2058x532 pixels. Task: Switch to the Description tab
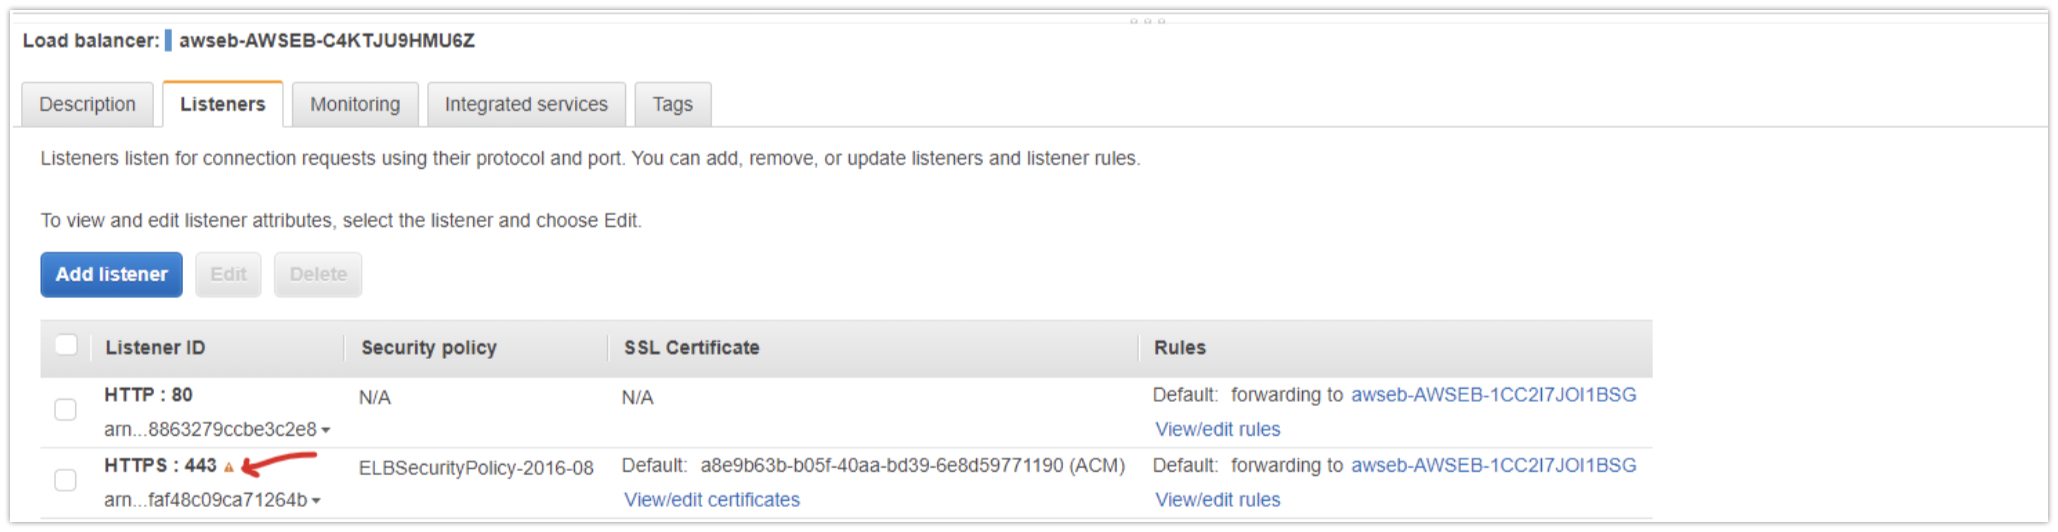point(87,104)
